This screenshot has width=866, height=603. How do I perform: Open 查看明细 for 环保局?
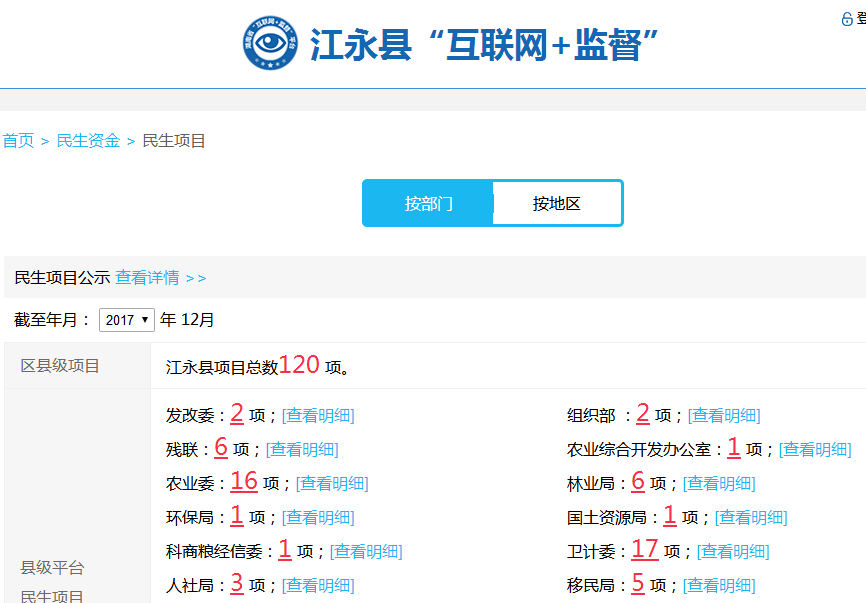pos(318,518)
